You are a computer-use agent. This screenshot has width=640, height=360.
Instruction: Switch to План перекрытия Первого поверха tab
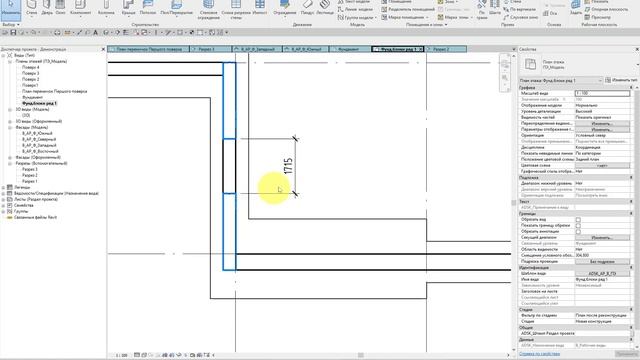click(x=149, y=49)
